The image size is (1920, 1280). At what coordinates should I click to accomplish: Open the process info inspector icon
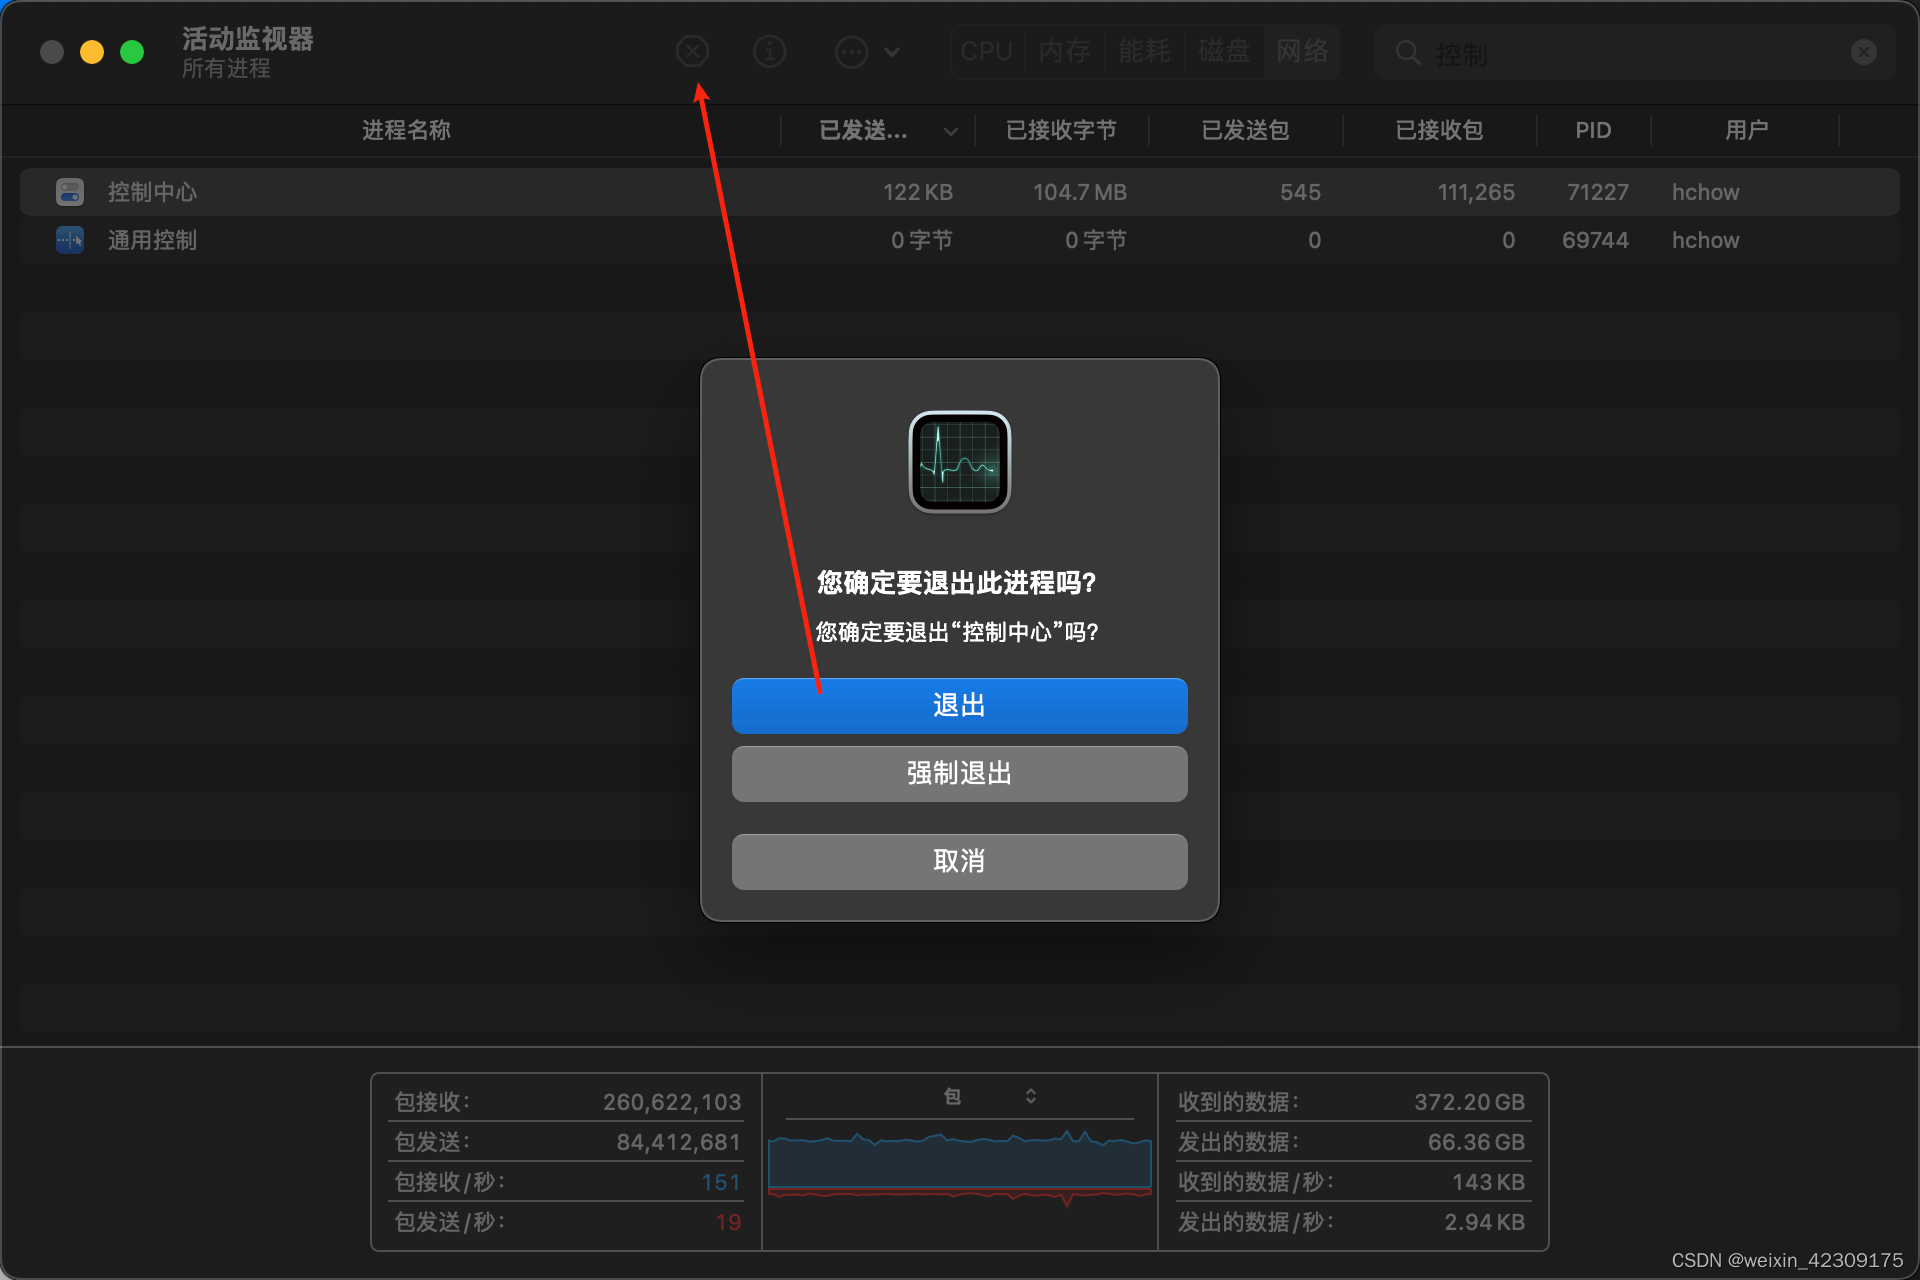(x=769, y=51)
